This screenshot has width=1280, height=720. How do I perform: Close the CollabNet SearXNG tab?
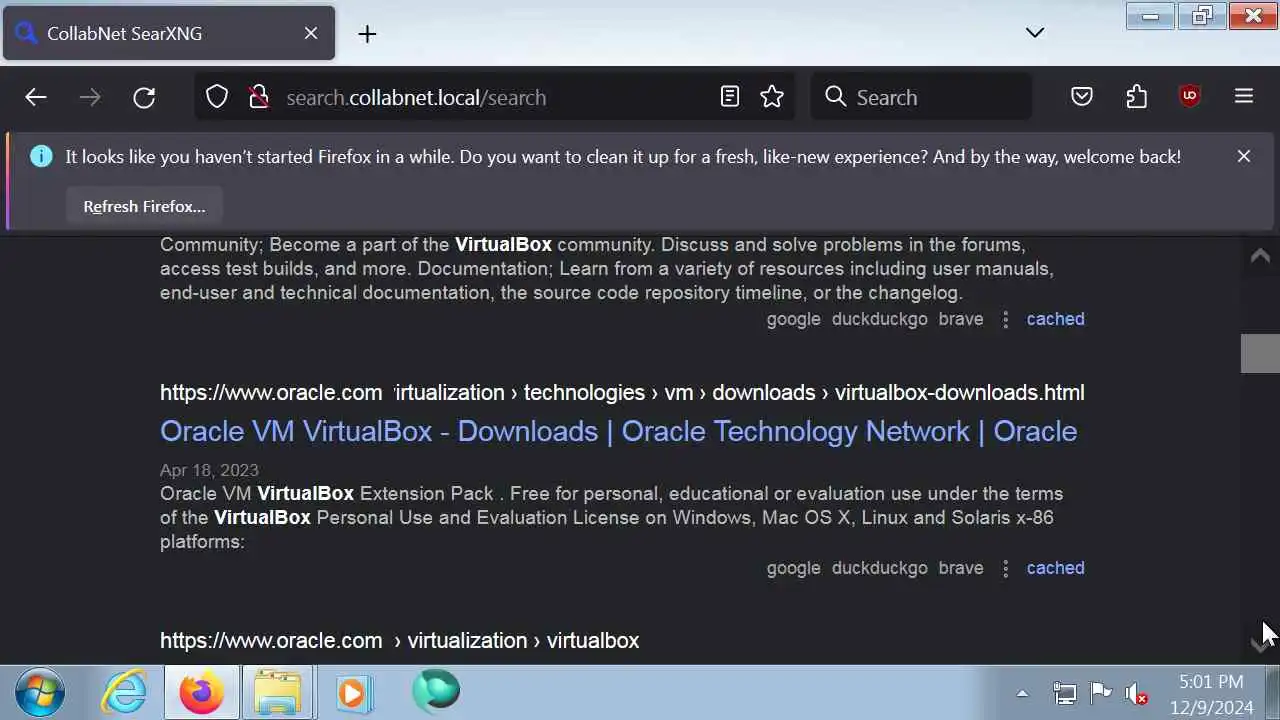(311, 33)
